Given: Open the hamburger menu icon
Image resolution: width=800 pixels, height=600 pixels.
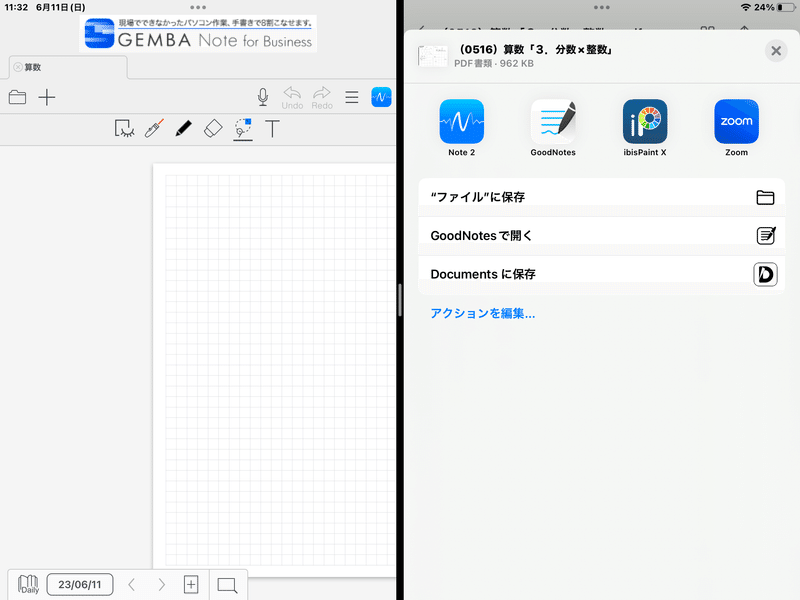Looking at the screenshot, I should [352, 97].
